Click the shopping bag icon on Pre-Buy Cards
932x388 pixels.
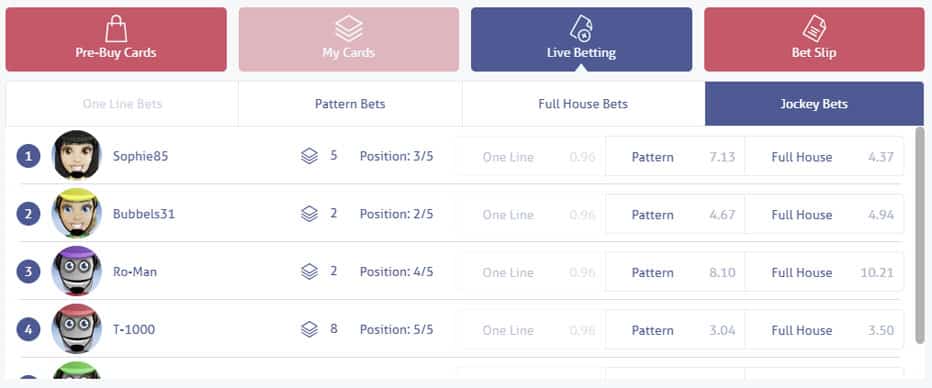(x=116, y=29)
